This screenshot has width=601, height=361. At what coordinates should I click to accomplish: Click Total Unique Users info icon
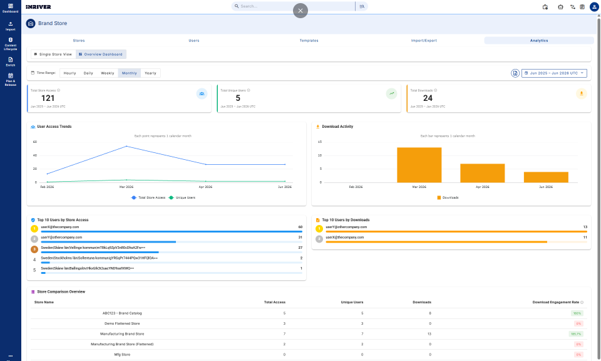[248, 90]
